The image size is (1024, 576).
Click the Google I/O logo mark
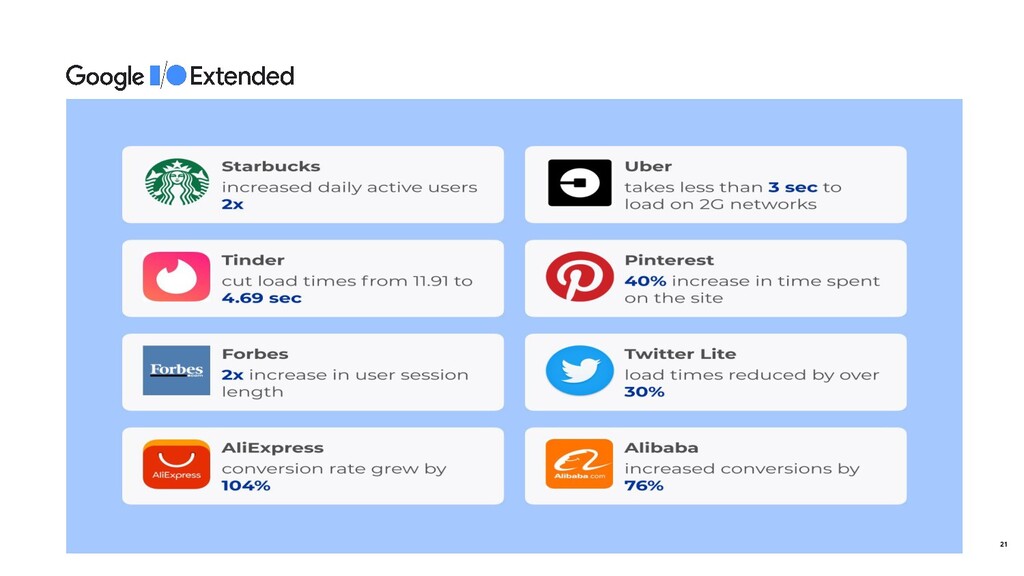coord(168,75)
